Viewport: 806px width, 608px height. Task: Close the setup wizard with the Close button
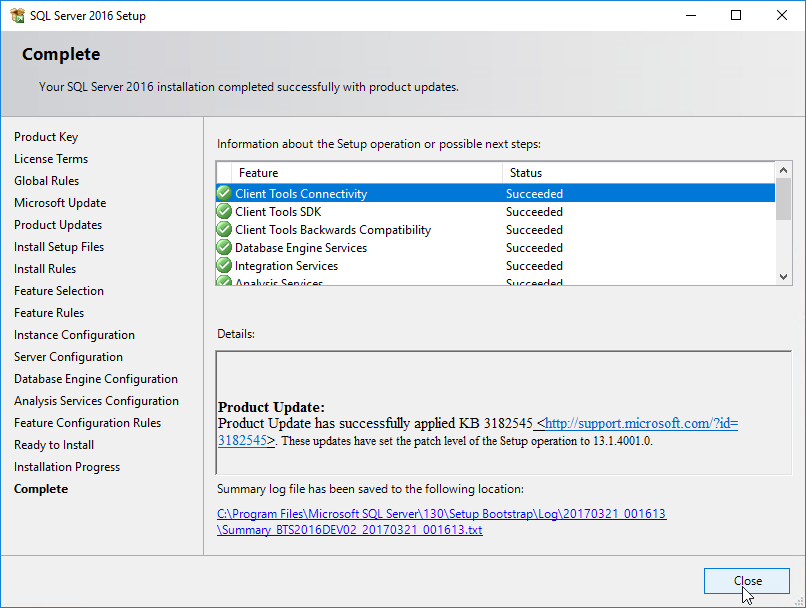pos(746,581)
